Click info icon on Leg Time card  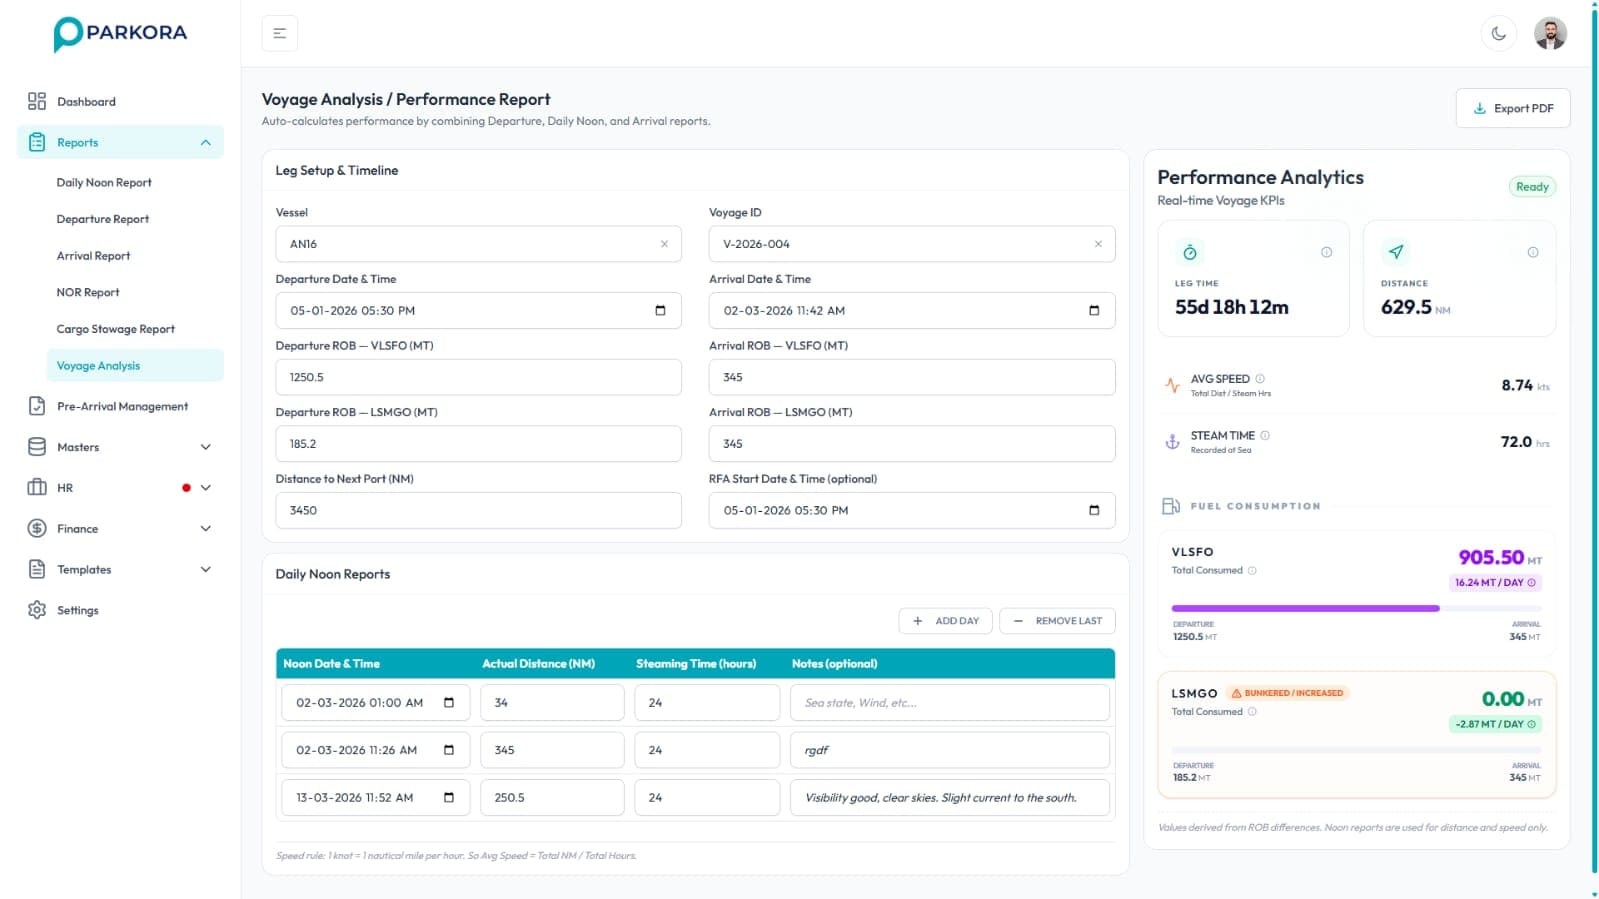1326,252
